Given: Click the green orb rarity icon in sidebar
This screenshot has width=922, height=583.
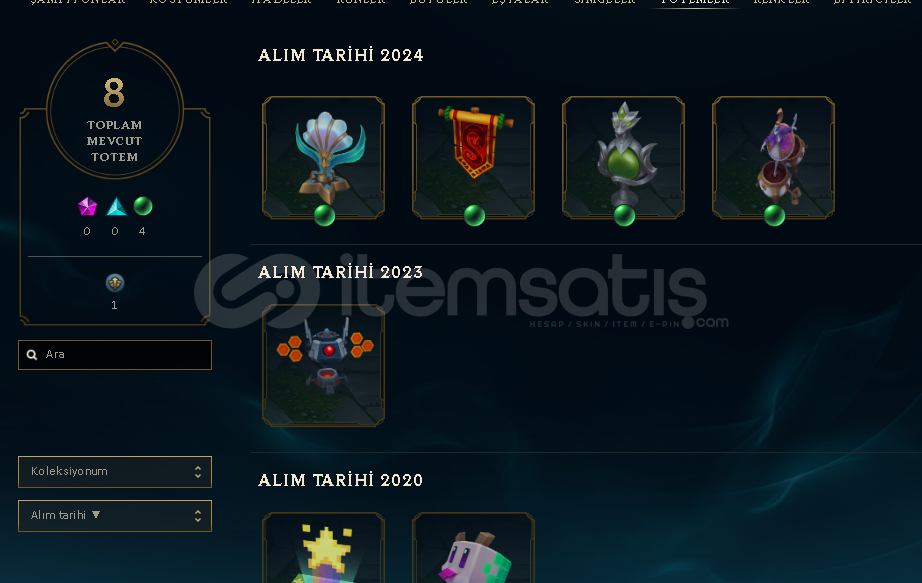Looking at the screenshot, I should coord(143,206).
